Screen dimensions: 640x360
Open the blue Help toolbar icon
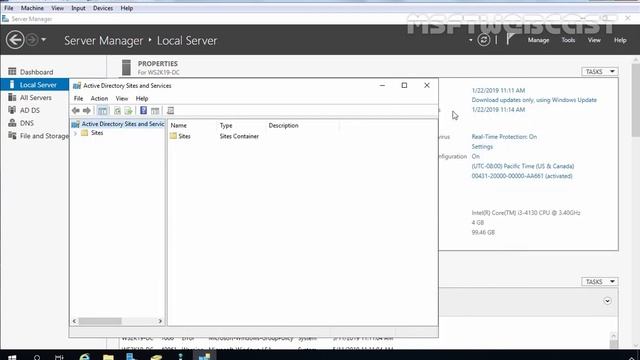point(143,110)
